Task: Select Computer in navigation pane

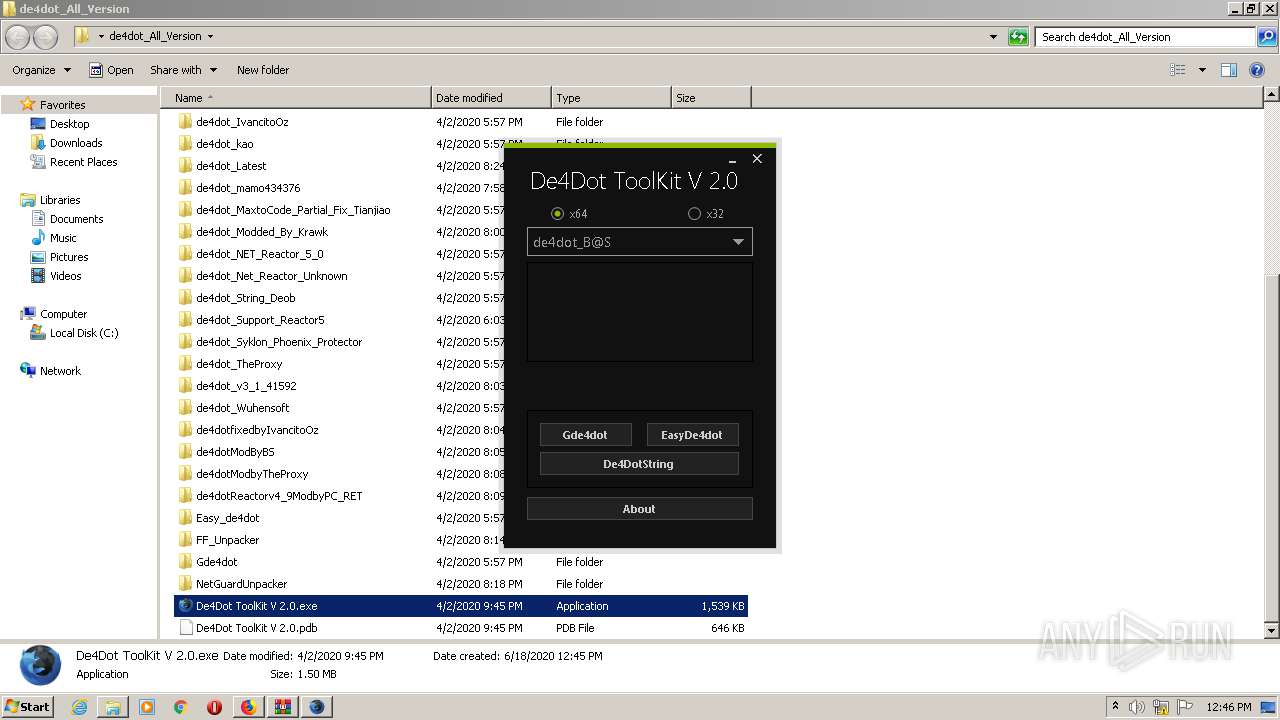Action: (63, 314)
